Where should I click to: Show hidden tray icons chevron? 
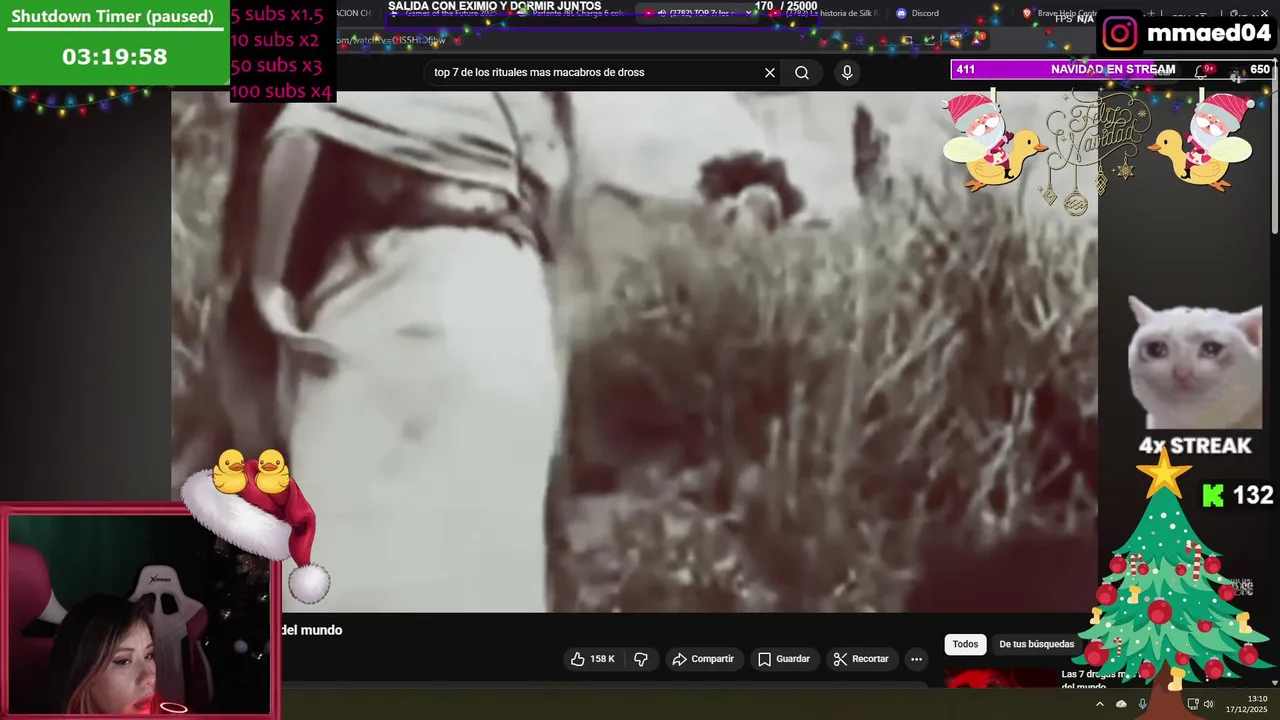click(1100, 704)
